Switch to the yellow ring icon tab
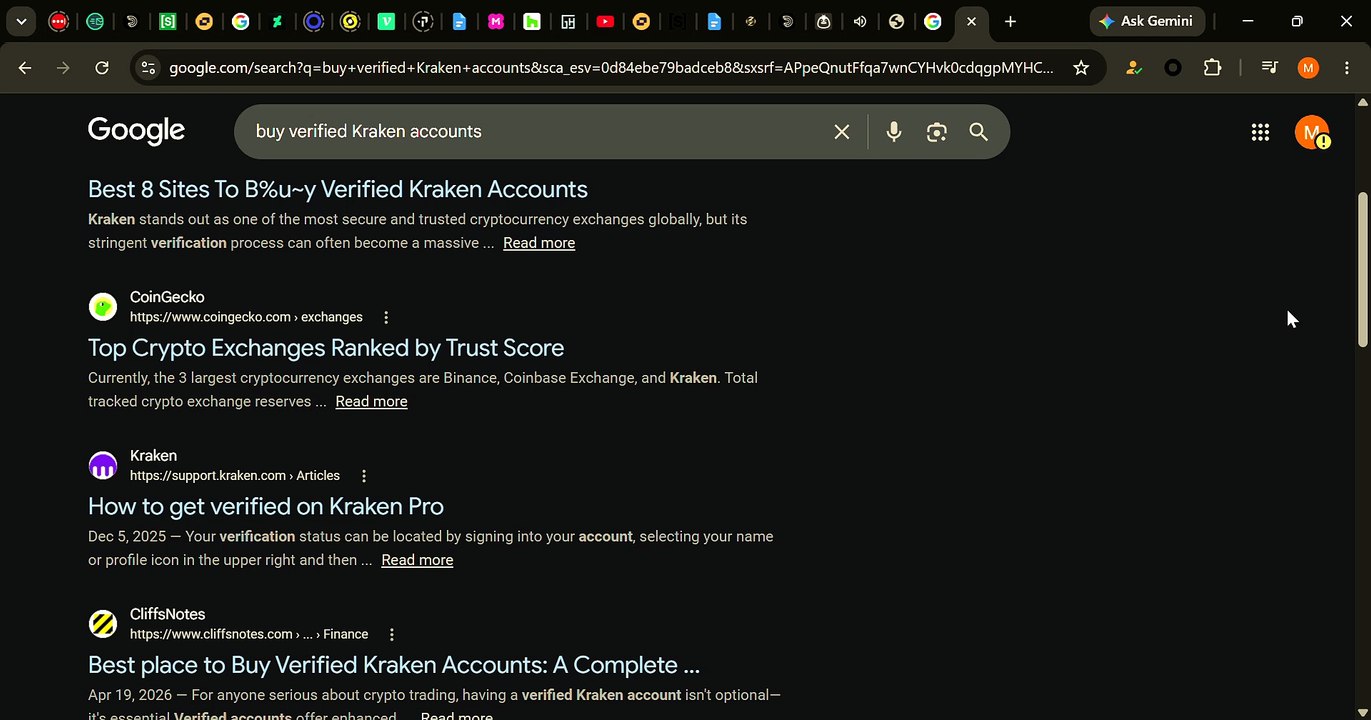The width and height of the screenshot is (1371, 720). pyautogui.click(x=350, y=21)
